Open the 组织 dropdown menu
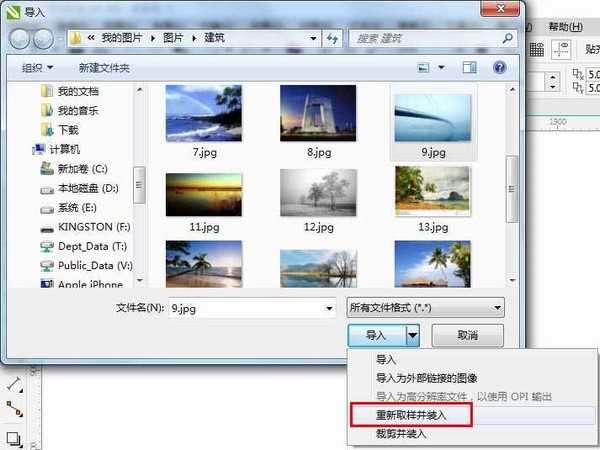Viewport: 600px width, 450px height. click(x=38, y=67)
